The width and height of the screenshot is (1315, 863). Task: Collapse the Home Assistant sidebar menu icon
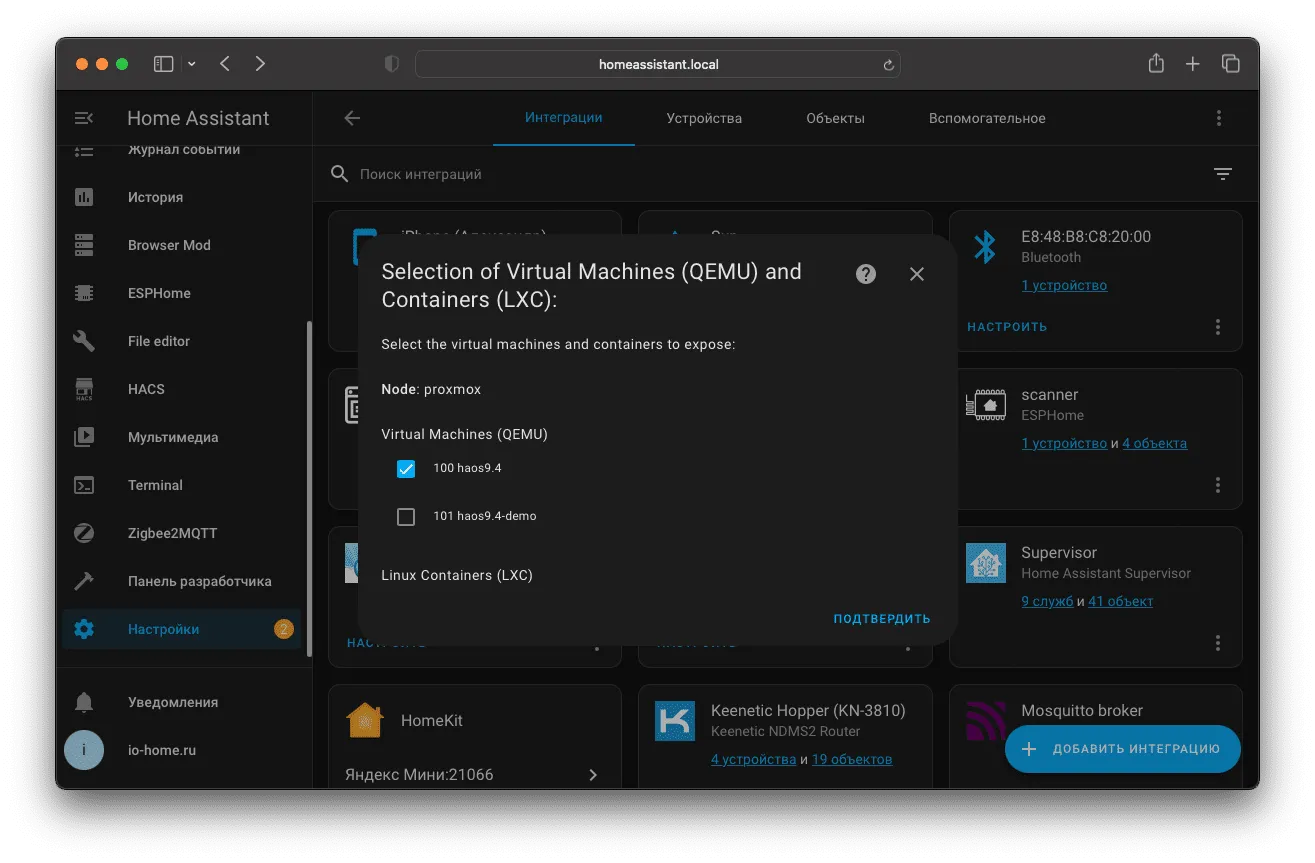click(84, 118)
